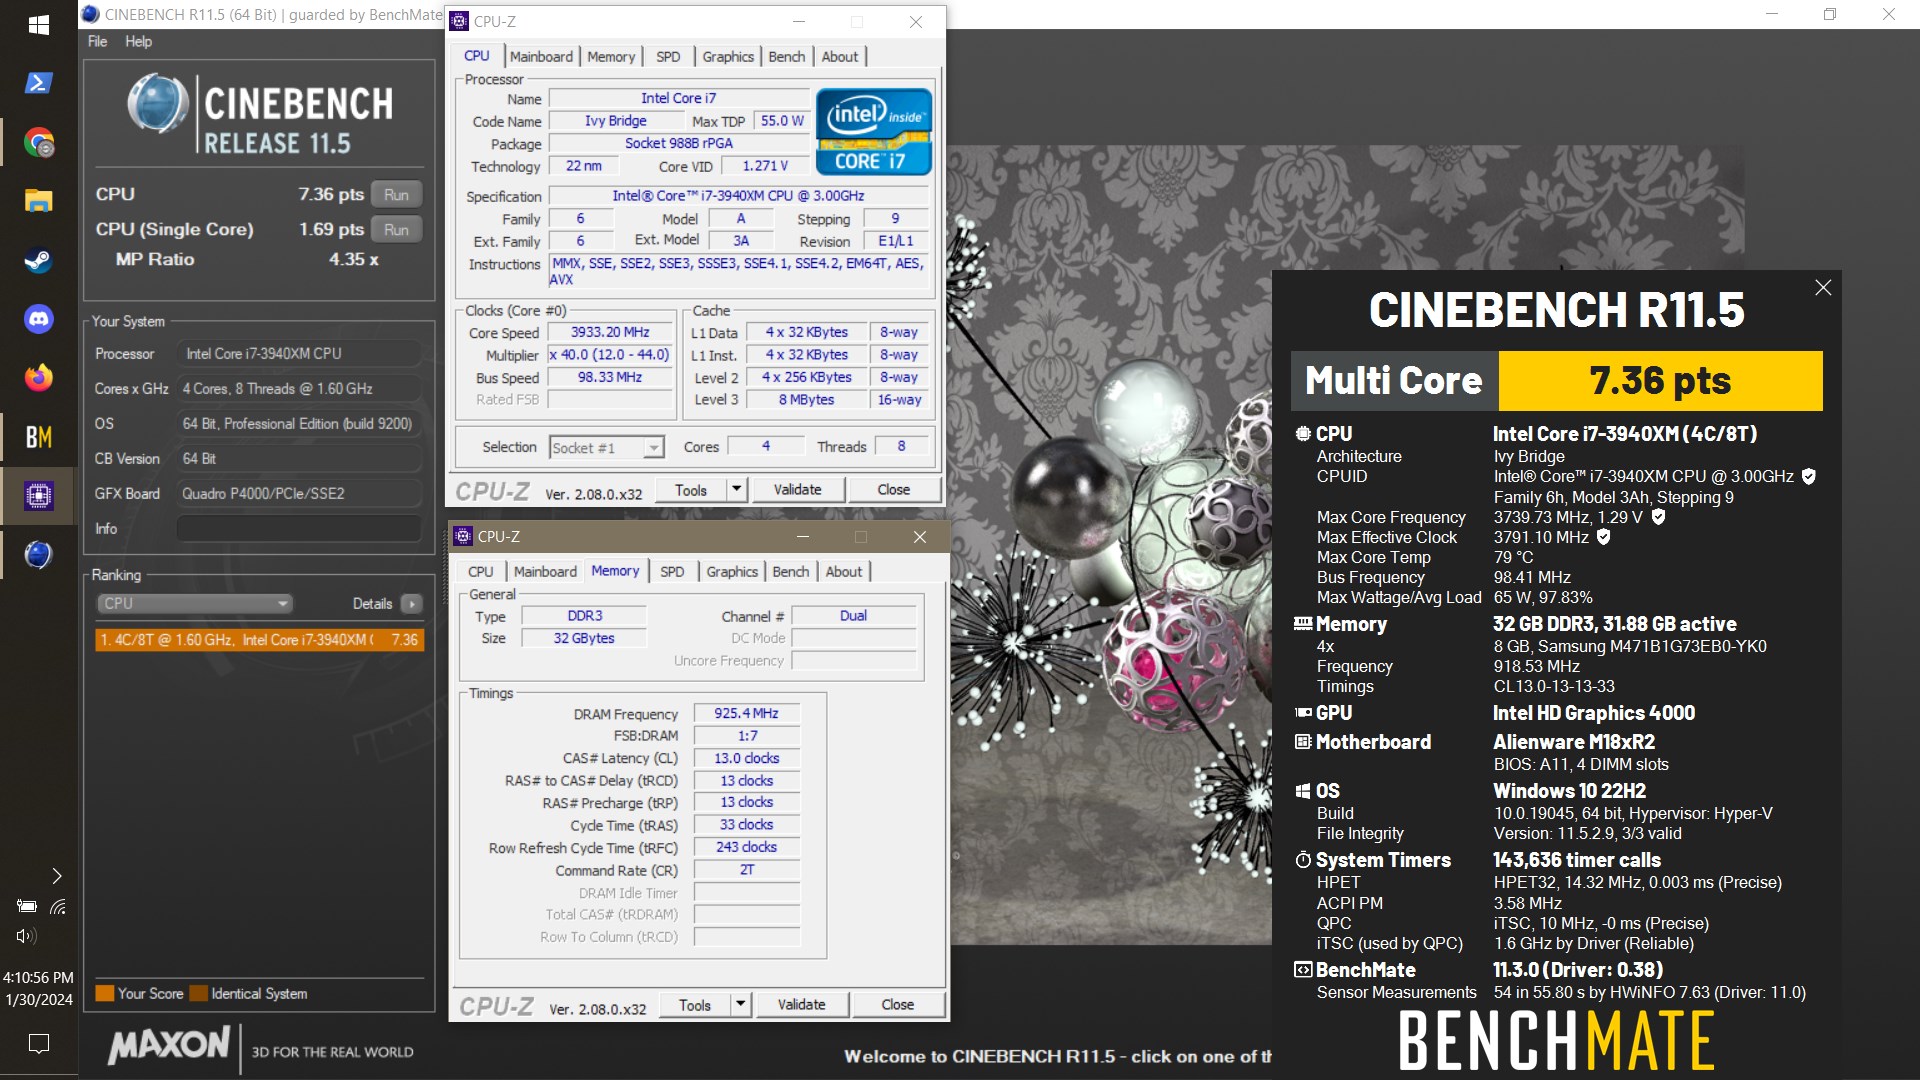Viewport: 1920px width, 1080px height.
Task: Switch to Bench tab in lower CPU-Z
Action: tap(791, 571)
